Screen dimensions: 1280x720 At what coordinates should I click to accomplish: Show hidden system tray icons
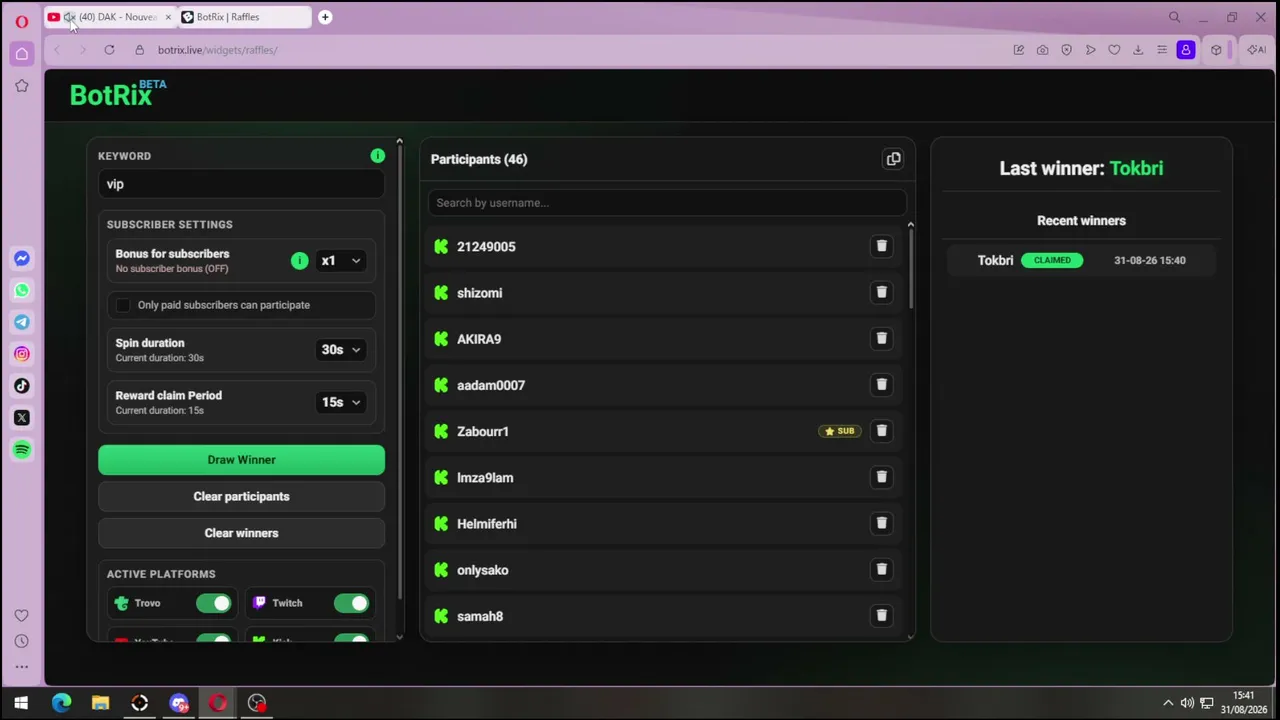coord(1167,703)
